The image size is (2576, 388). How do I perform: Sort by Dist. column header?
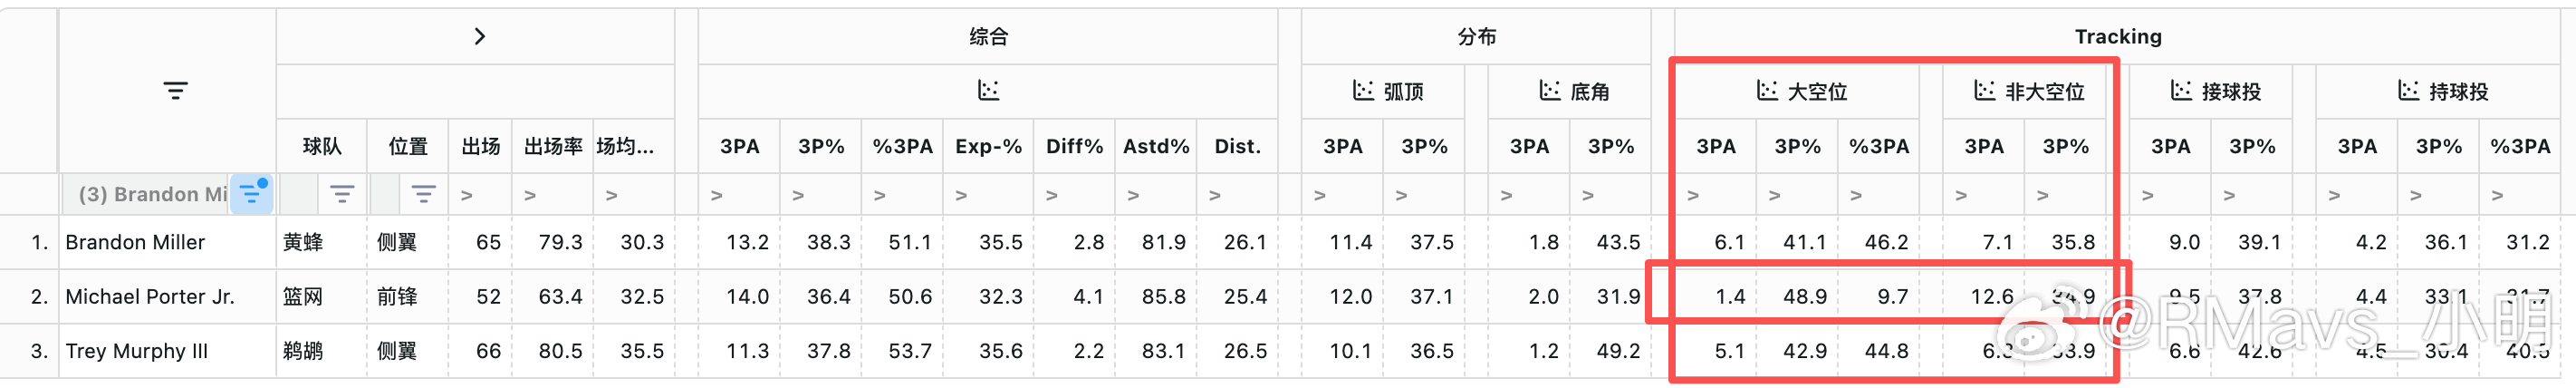pyautogui.click(x=1237, y=146)
